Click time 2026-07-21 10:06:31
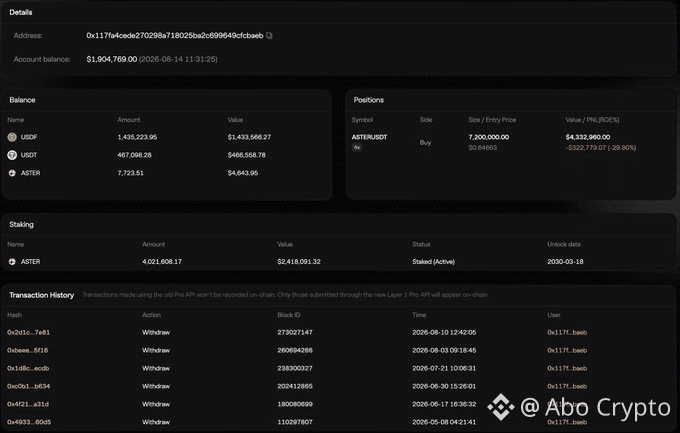 tap(444, 368)
